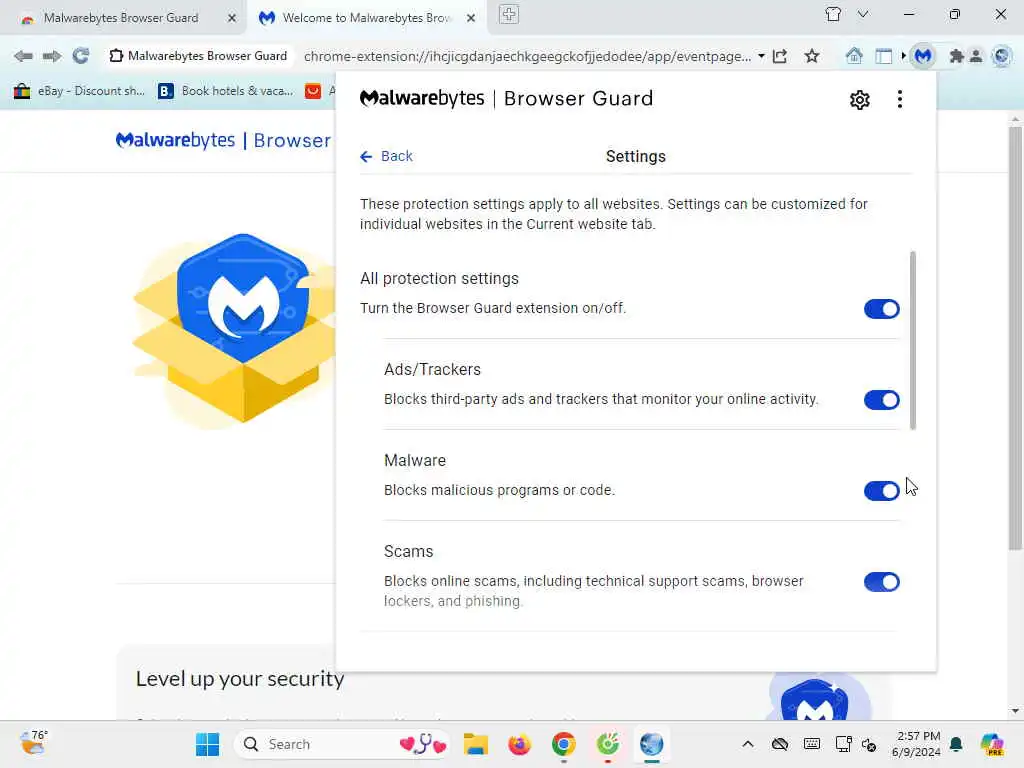
Task: Select the 'Level up your security' heading
Action: click(x=240, y=679)
